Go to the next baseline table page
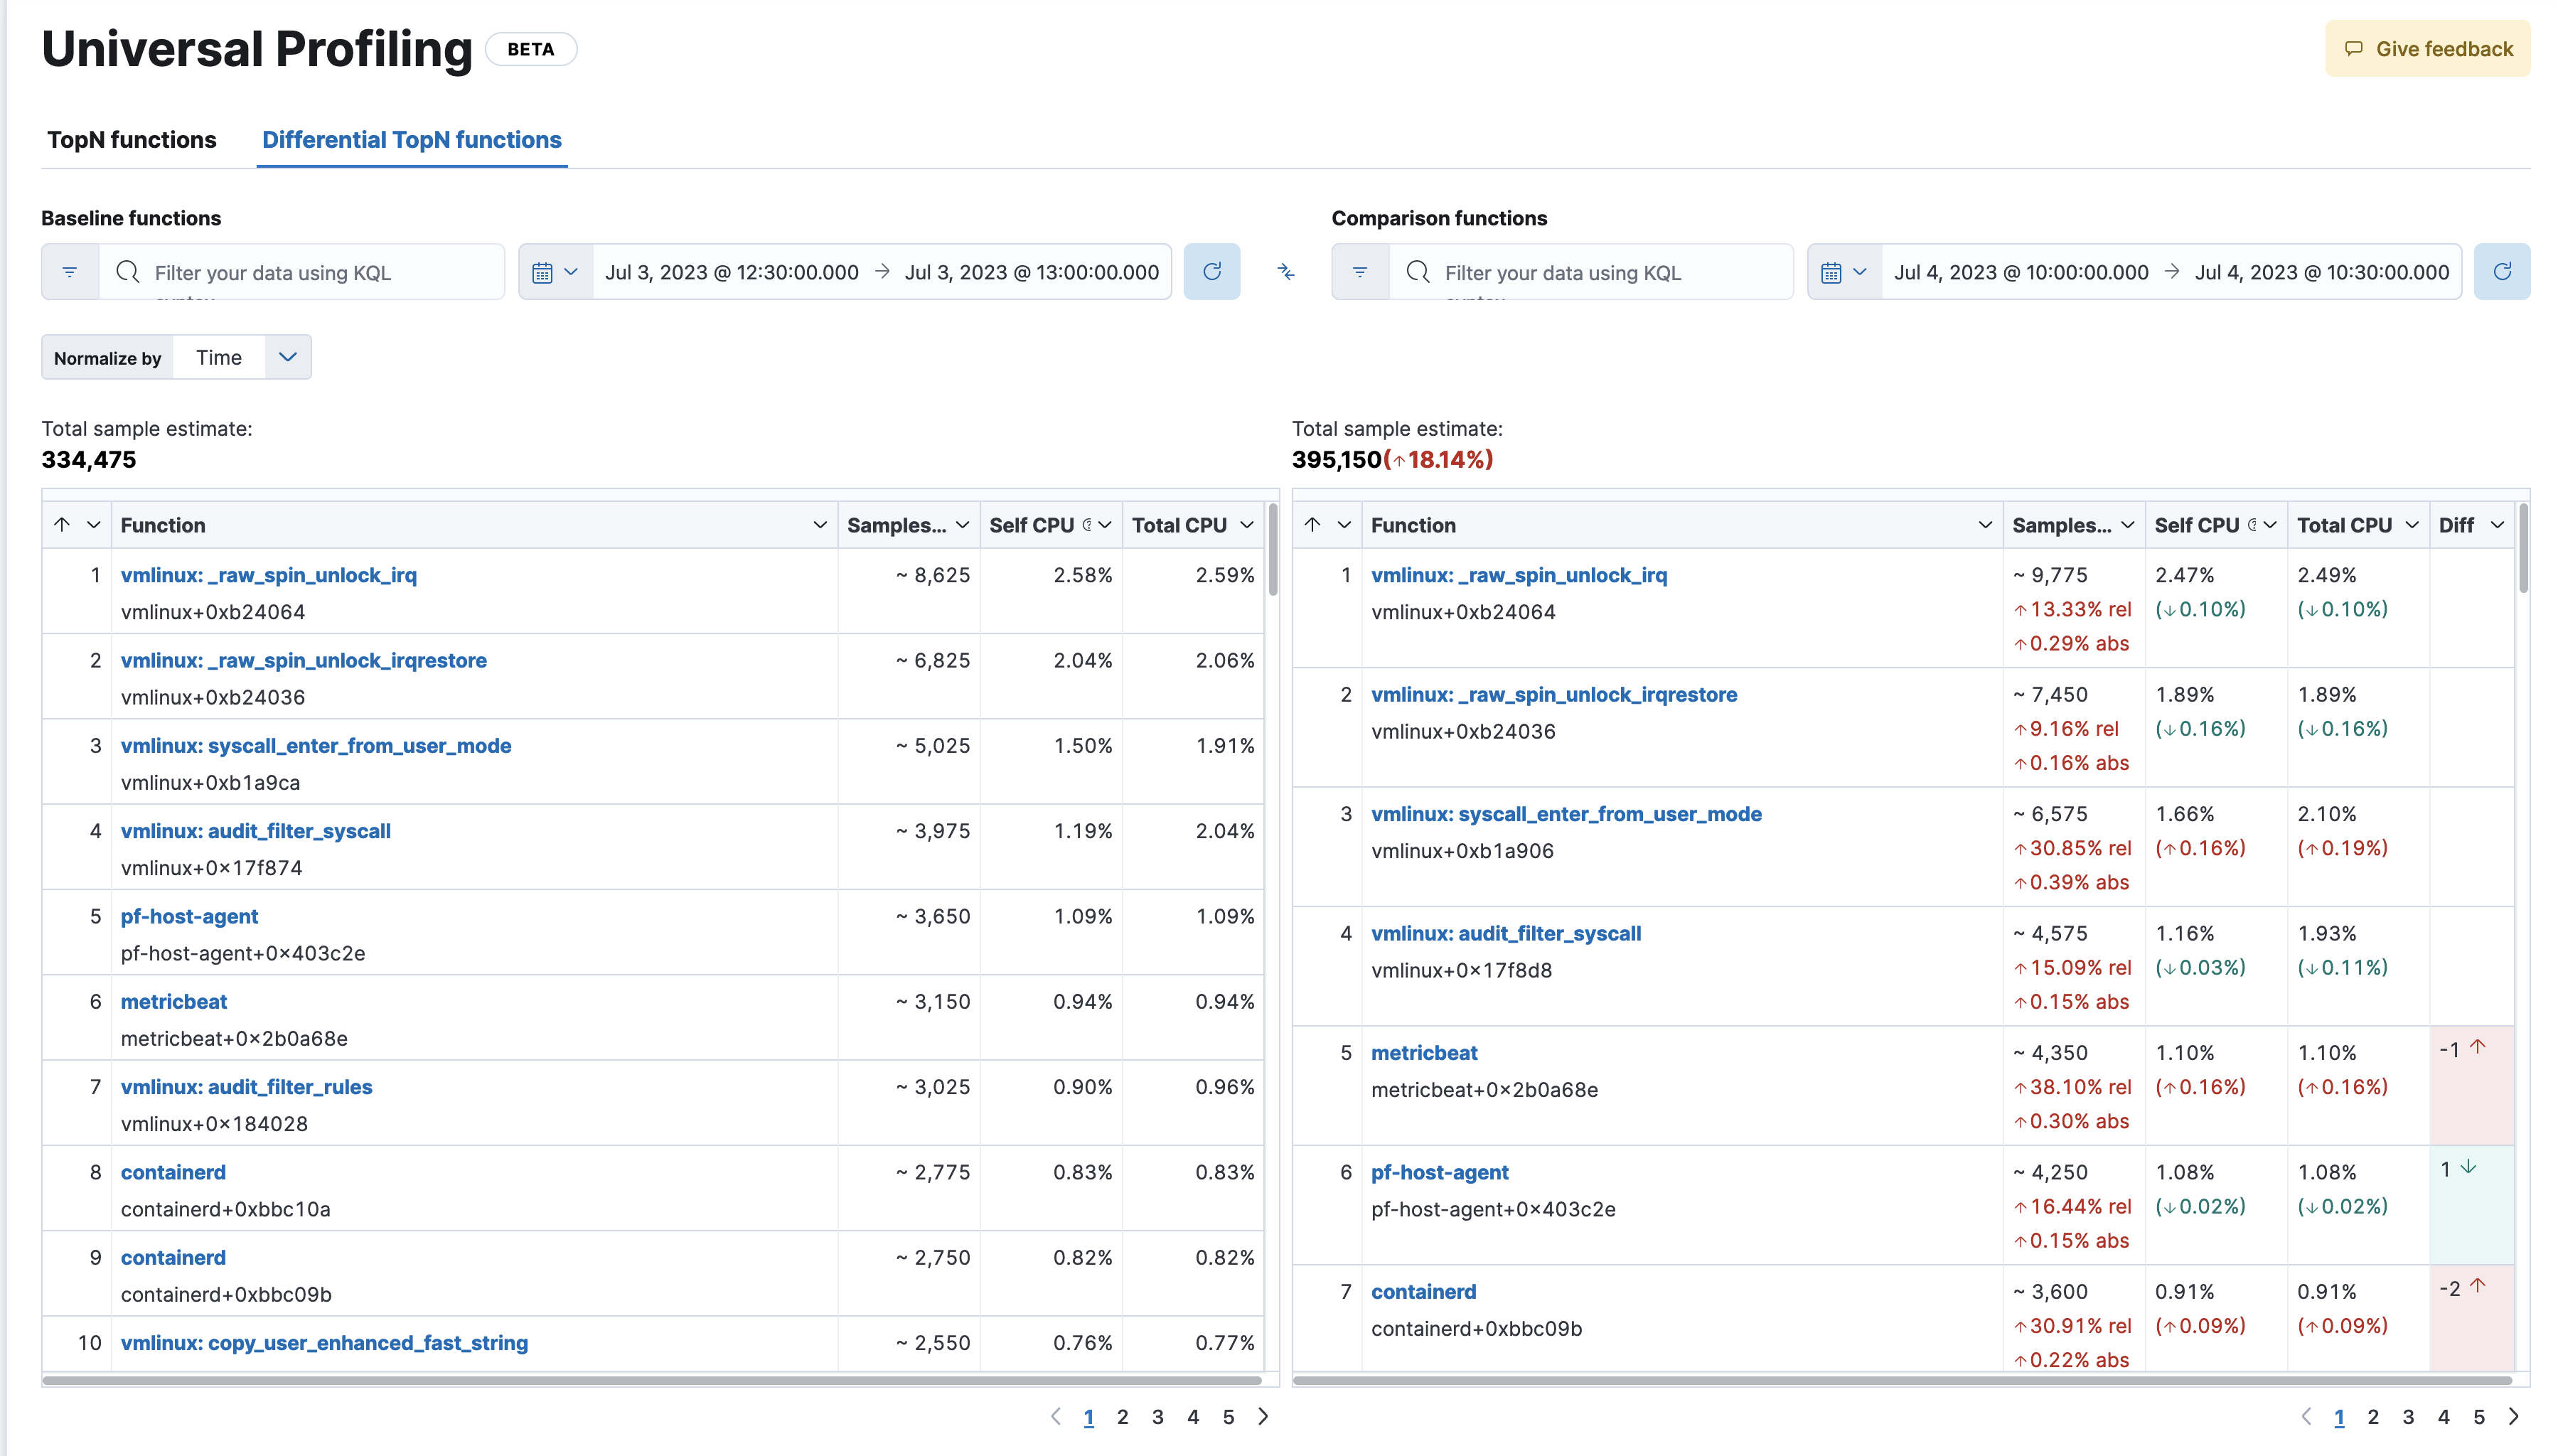The height and width of the screenshot is (1456, 2558). click(x=1263, y=1416)
